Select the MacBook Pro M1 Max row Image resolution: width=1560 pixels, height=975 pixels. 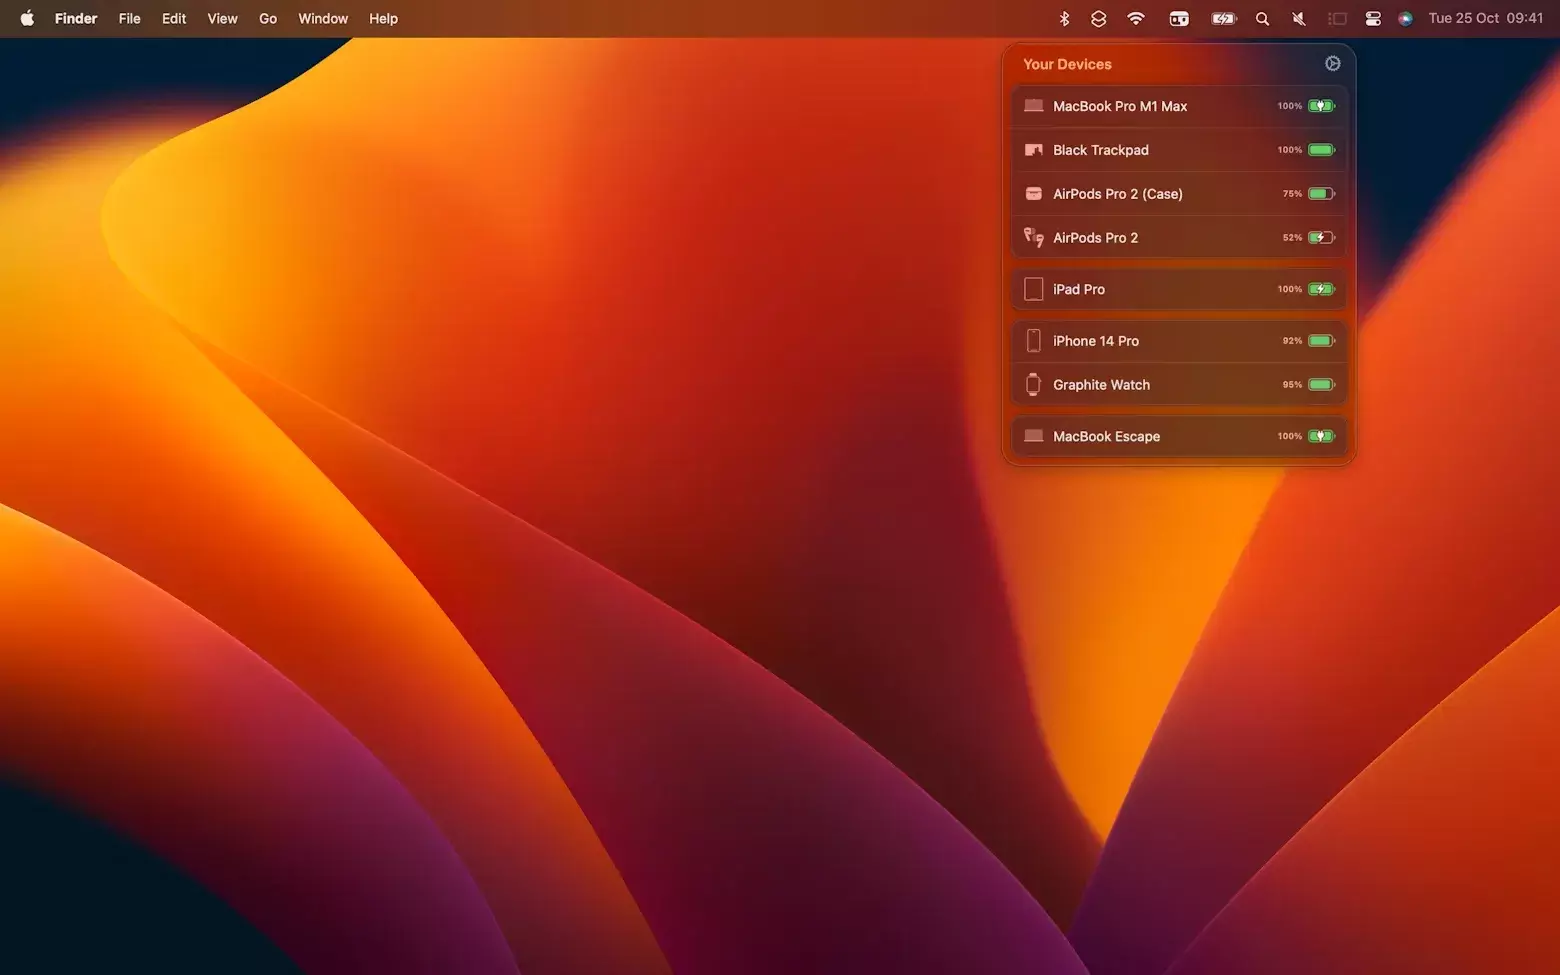(1178, 106)
